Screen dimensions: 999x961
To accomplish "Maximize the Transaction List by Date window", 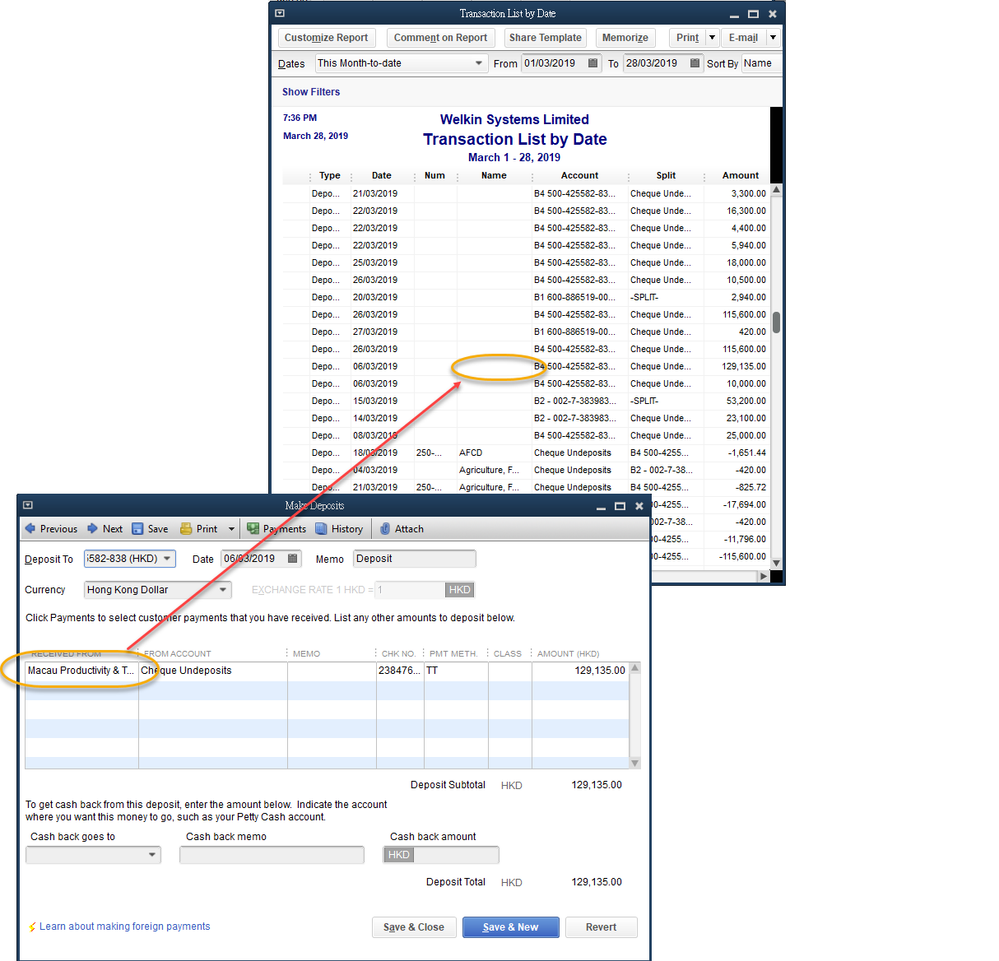I will (x=753, y=14).
